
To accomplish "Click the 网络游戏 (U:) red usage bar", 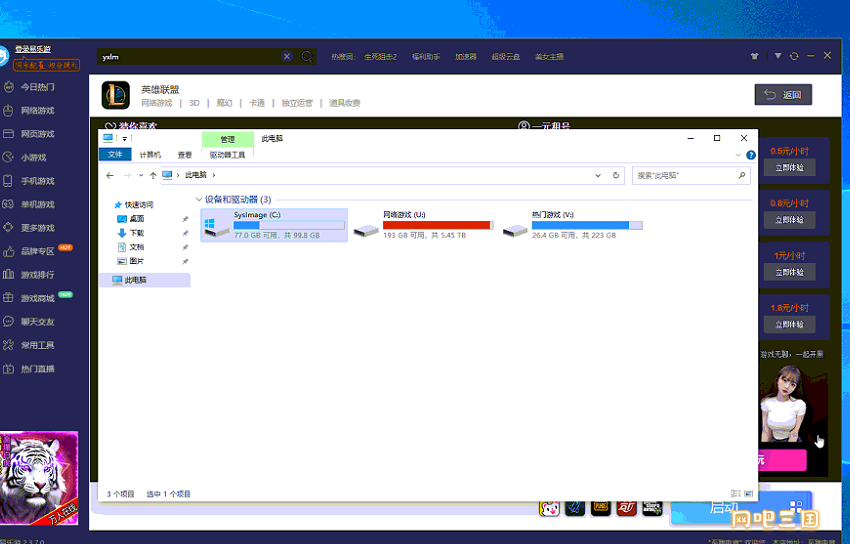I will coord(438,225).
